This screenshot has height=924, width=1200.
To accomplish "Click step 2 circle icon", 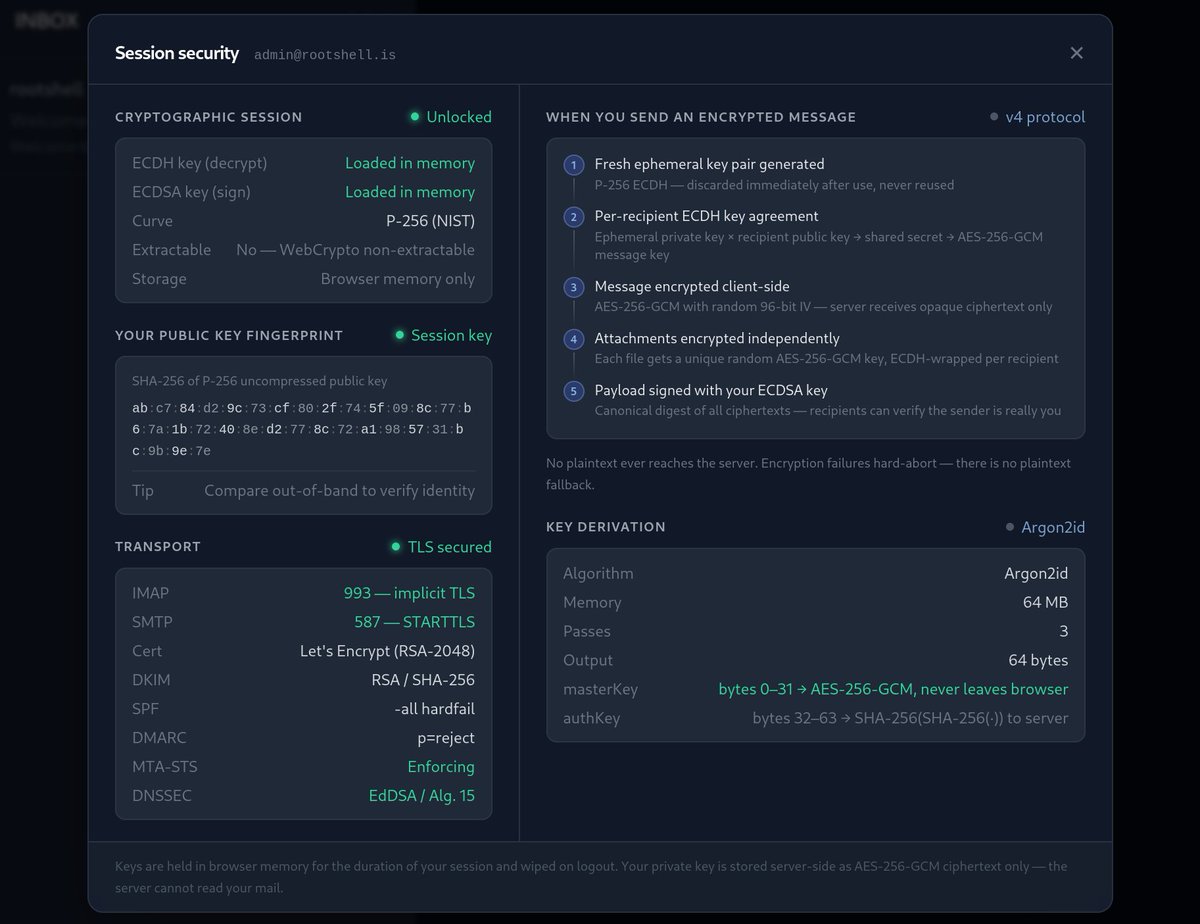I will pyautogui.click(x=574, y=217).
